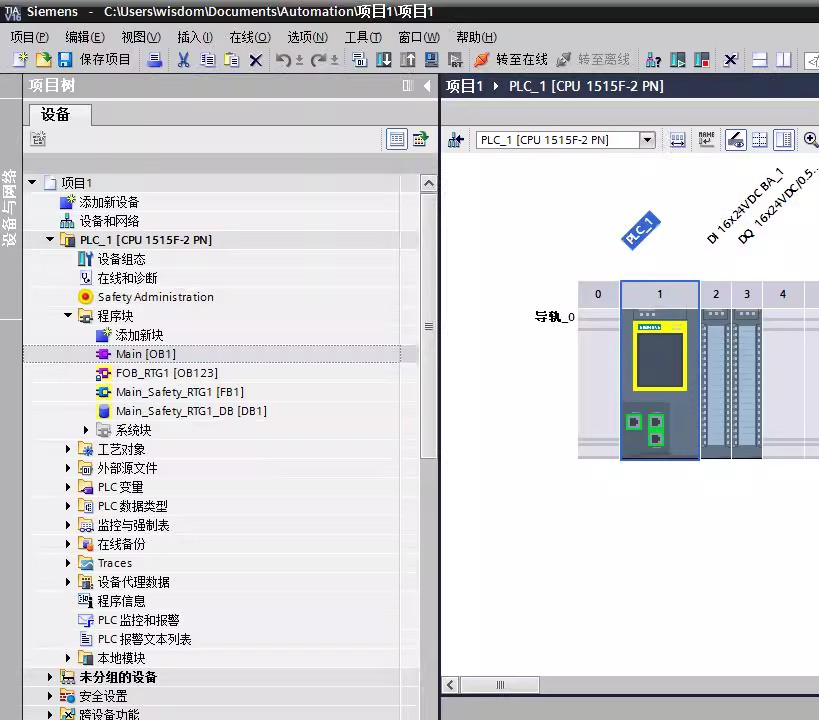This screenshot has width=819, height=720.
Task: Click the redo arrow icon
Action: pyautogui.click(x=318, y=60)
